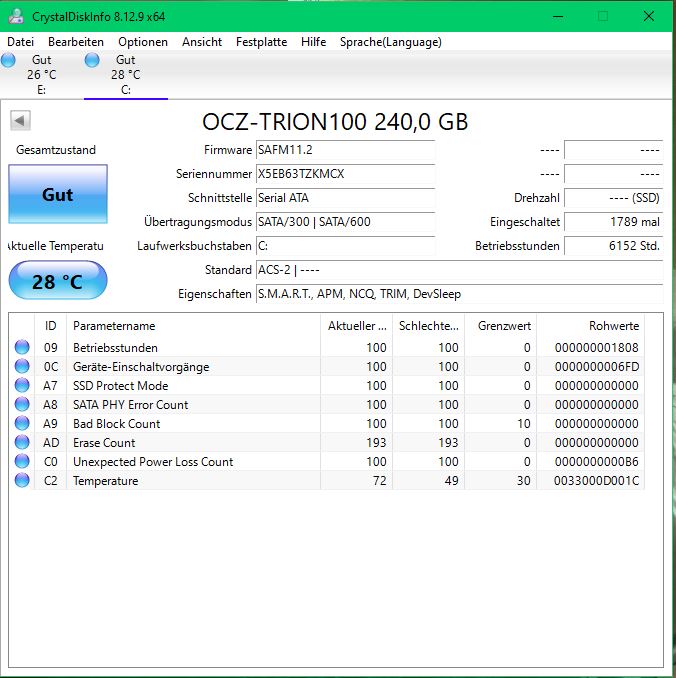This screenshot has width=676, height=678.
Task: Click raw value 0000000000B6
Action: (x=596, y=462)
